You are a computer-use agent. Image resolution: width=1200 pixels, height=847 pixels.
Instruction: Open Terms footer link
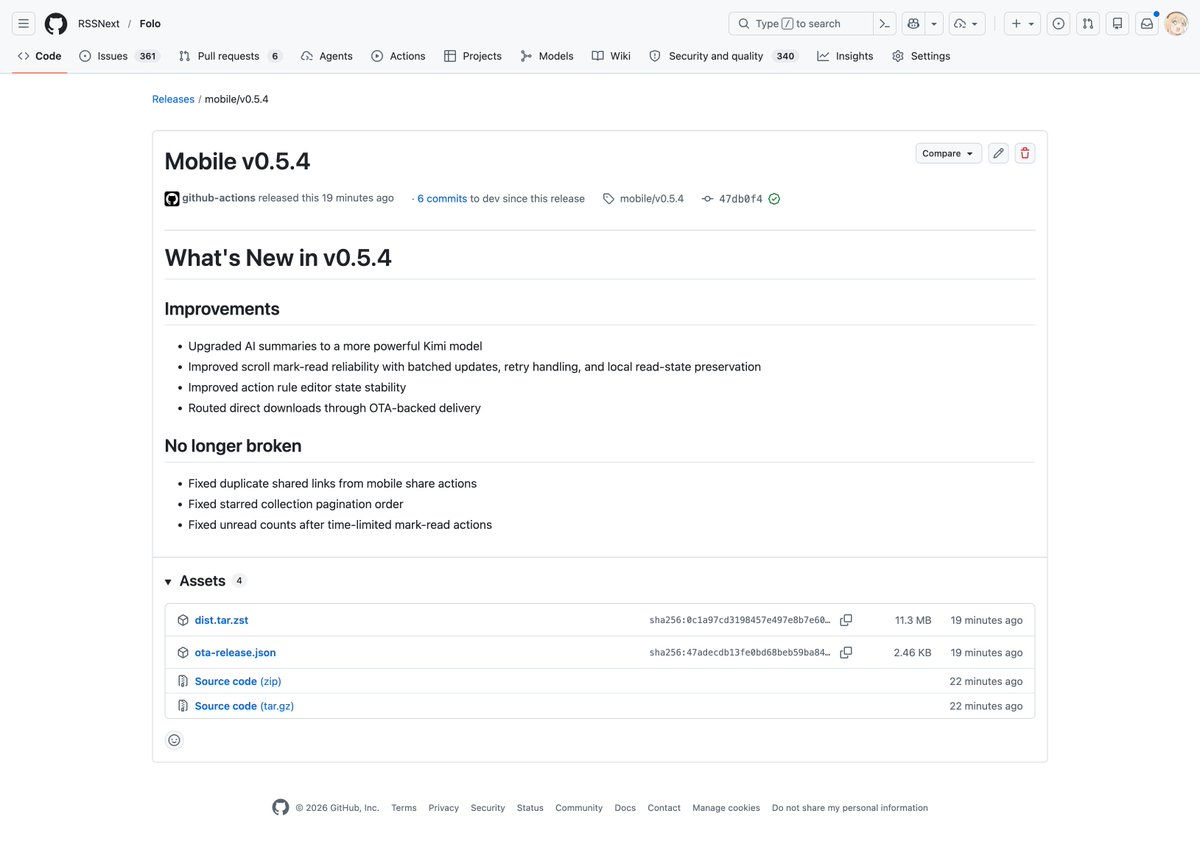click(404, 808)
